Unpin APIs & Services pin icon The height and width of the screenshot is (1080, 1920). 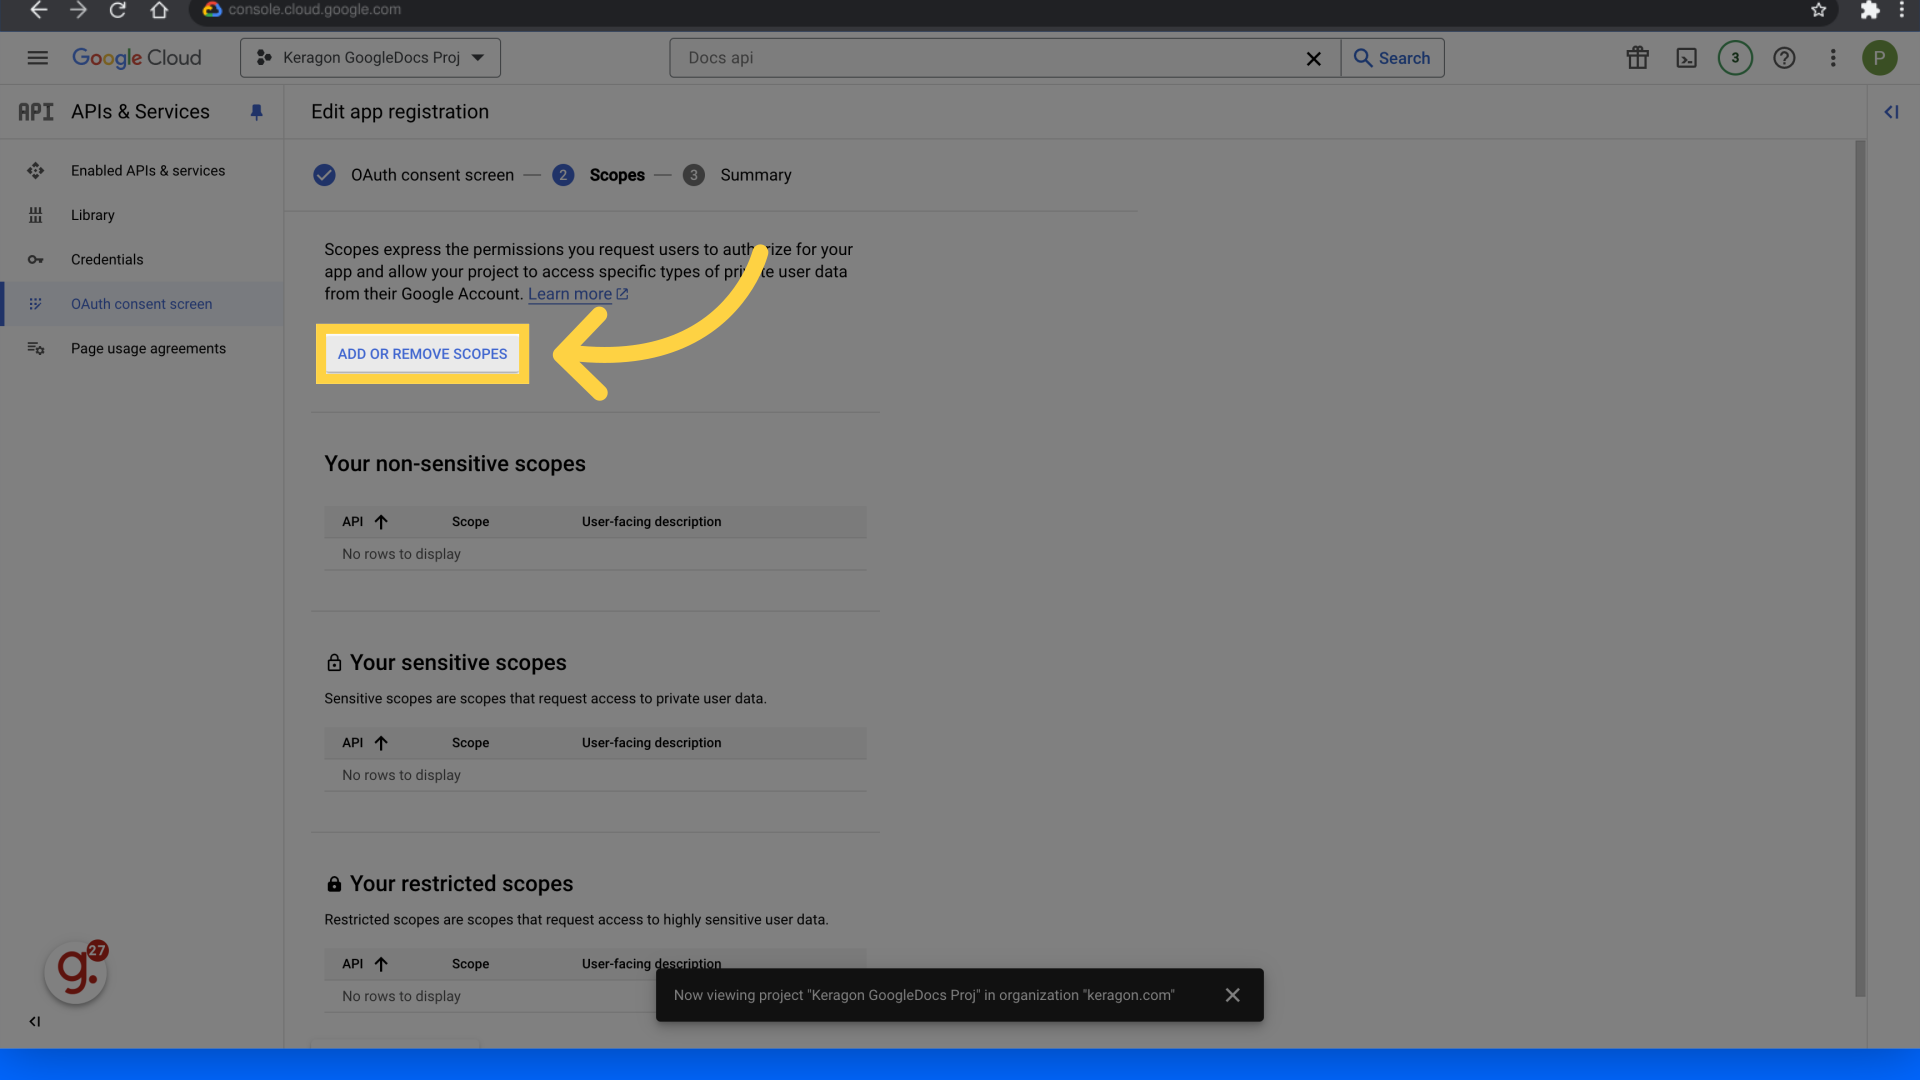(256, 112)
